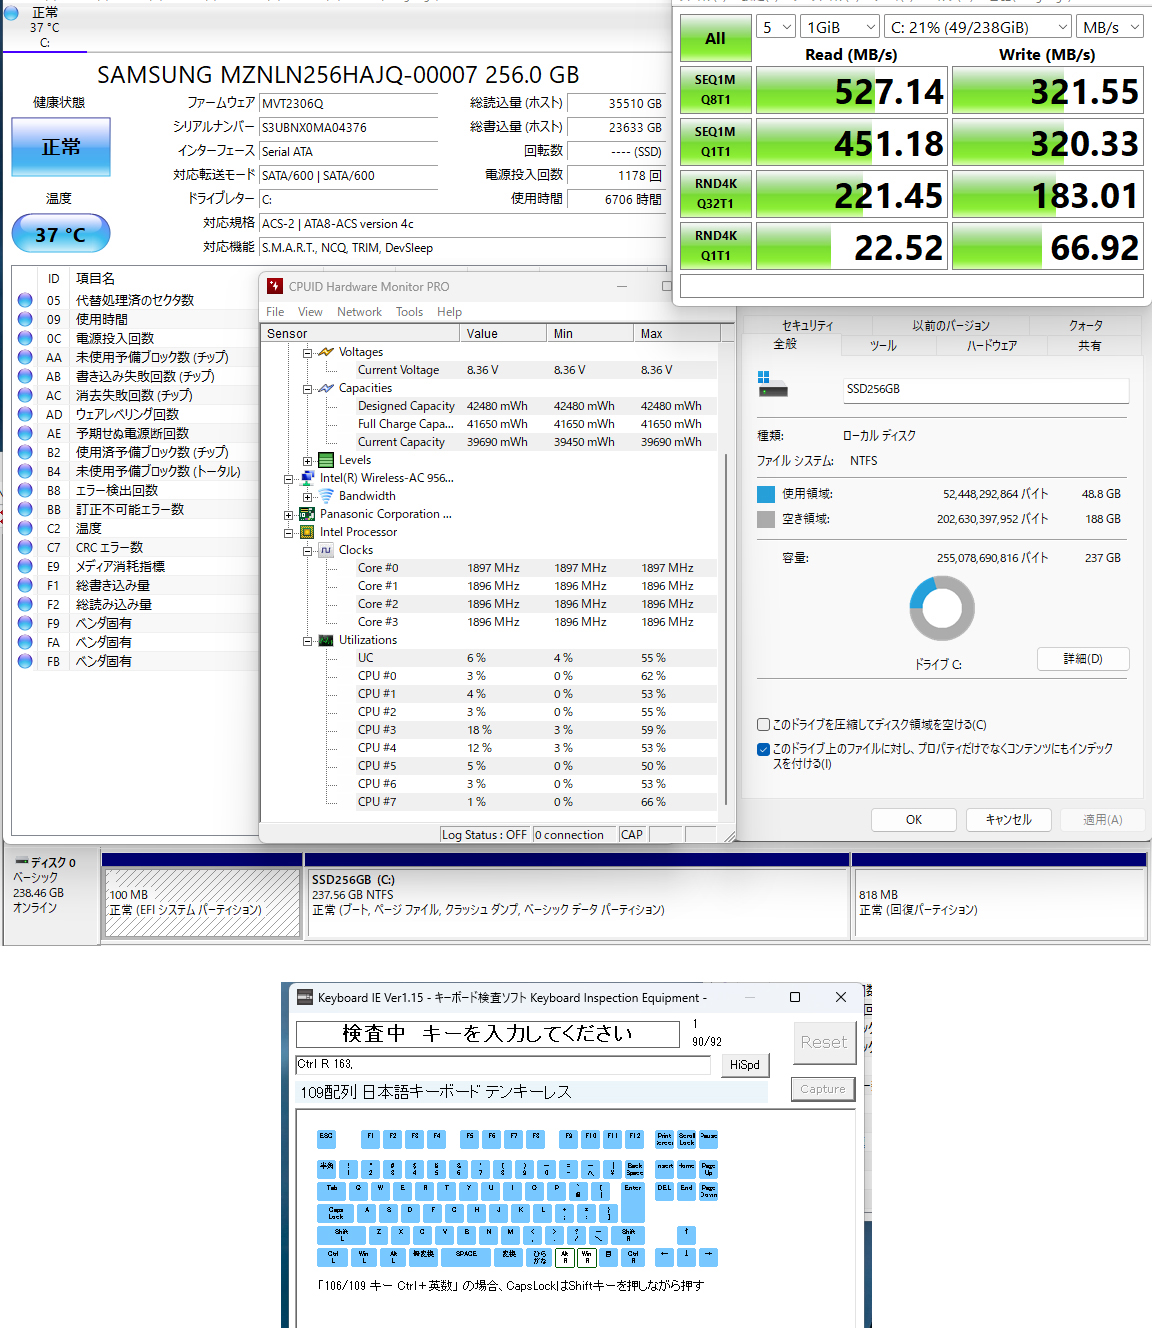Screen dimensions: 1152x1328
Task: Open the View menu in Hardware Monitor
Action: pos(310,312)
